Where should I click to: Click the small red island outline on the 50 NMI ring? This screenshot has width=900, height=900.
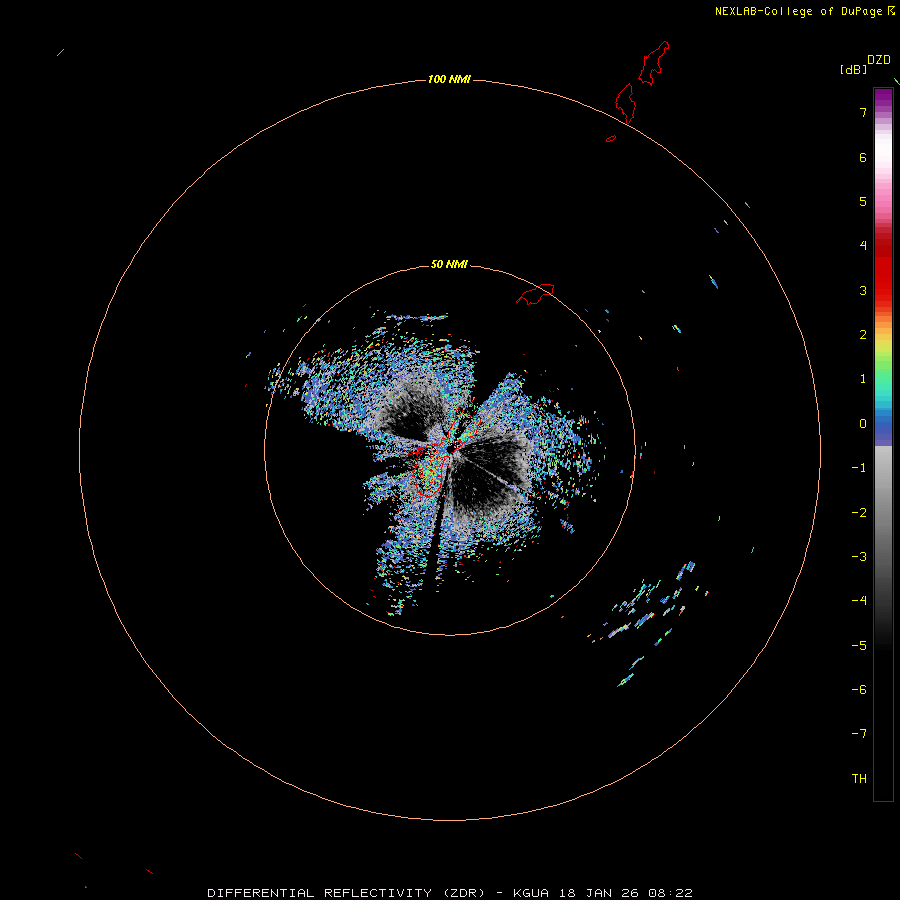(535, 294)
